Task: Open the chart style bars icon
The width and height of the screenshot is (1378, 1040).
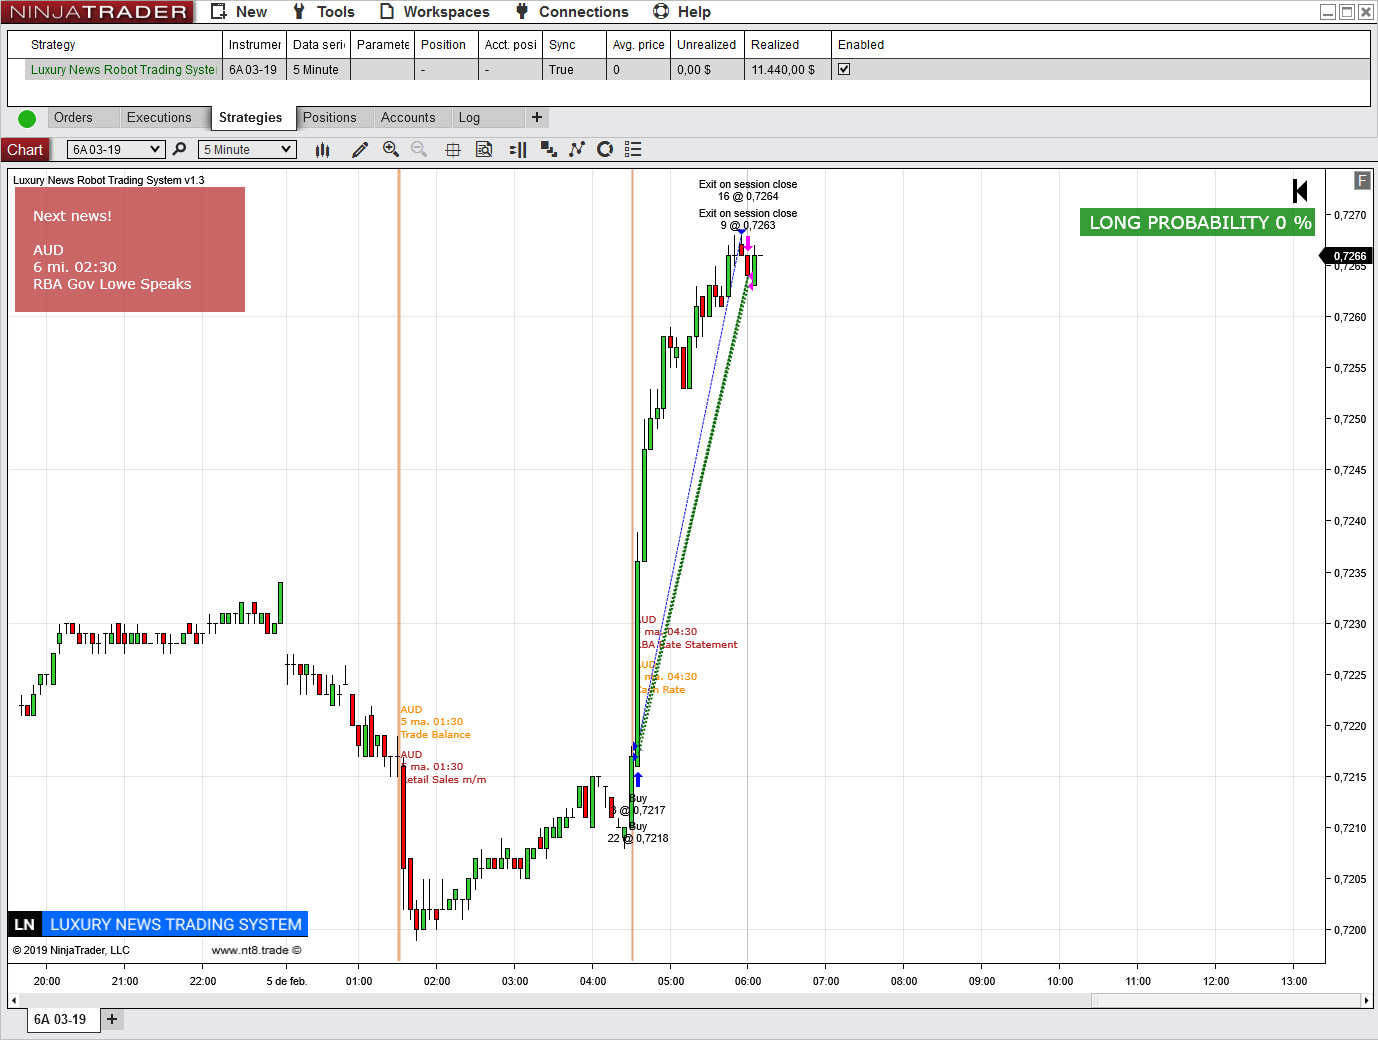Action: 322,150
